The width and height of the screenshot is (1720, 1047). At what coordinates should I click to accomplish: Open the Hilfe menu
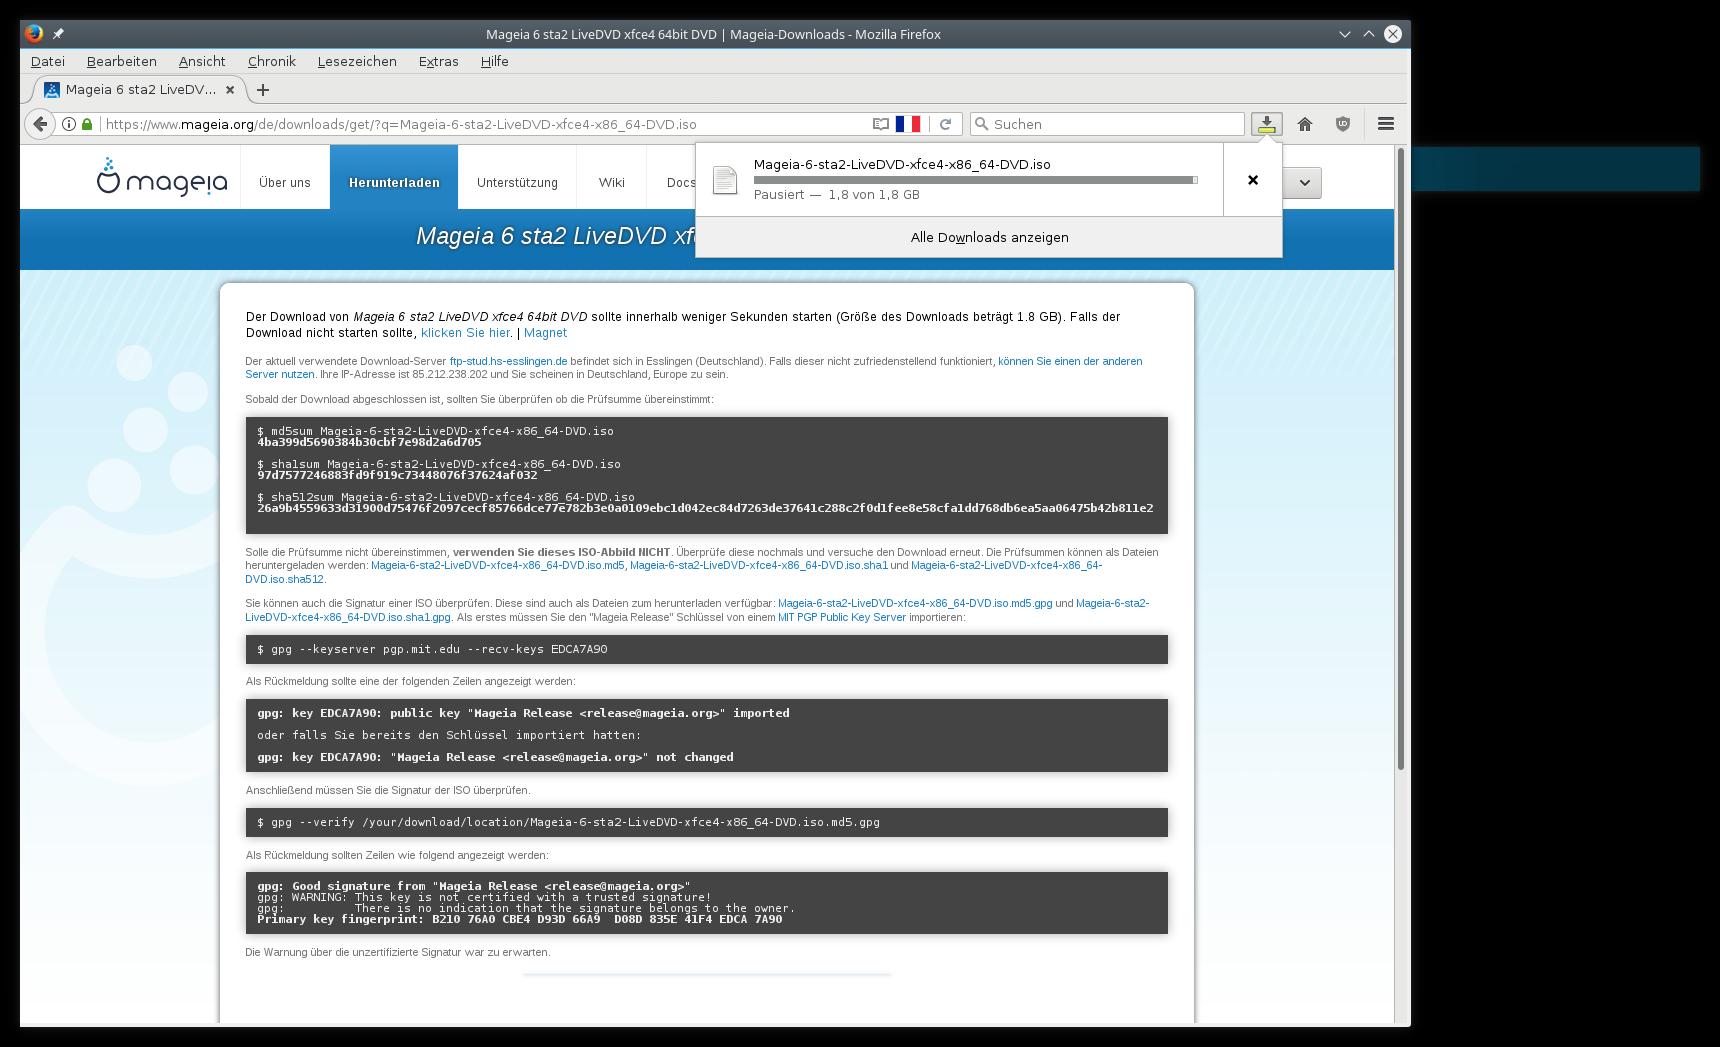[x=494, y=61]
